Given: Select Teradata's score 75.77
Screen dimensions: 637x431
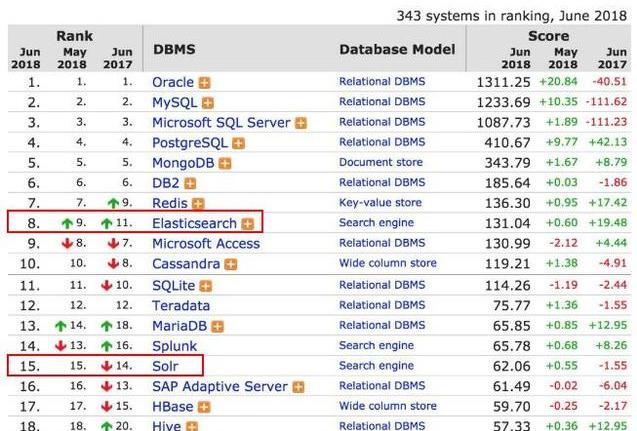Looking at the screenshot, I should [x=511, y=306].
